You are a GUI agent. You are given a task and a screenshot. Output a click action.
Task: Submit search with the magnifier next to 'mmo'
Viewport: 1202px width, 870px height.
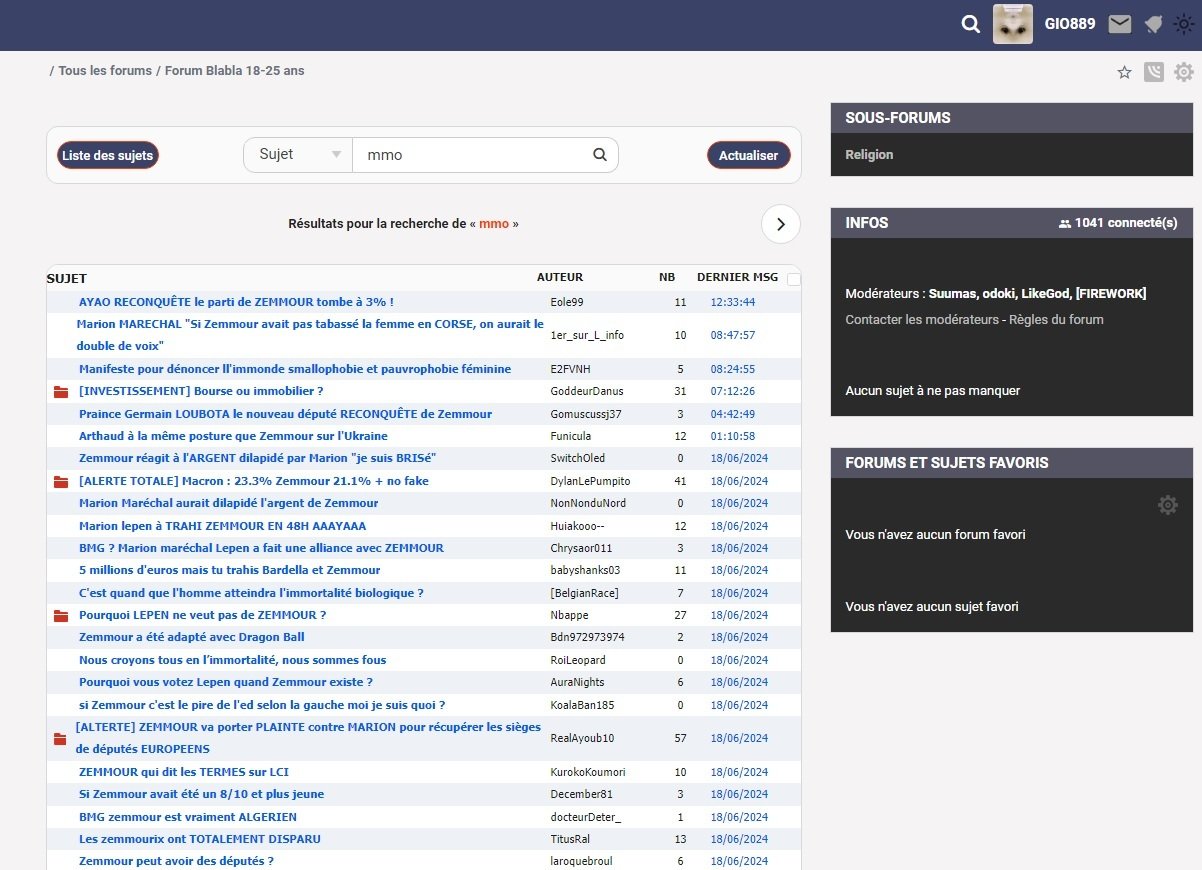click(x=600, y=155)
